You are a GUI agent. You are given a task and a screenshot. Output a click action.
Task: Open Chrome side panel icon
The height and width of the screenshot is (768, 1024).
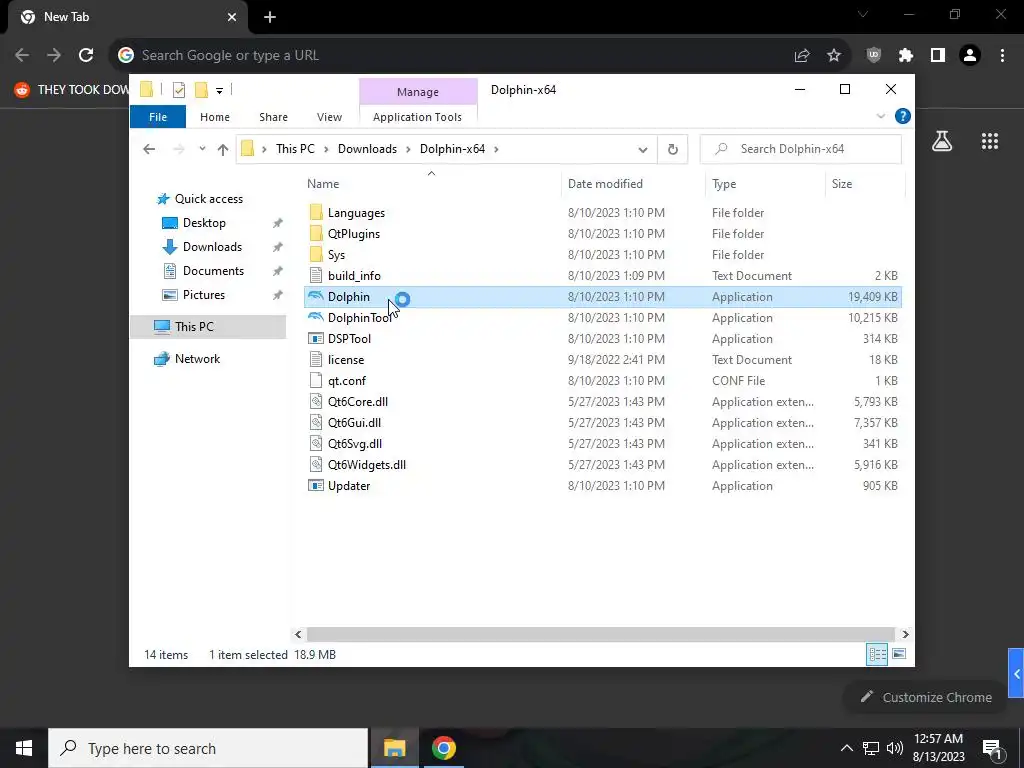pos(938,56)
